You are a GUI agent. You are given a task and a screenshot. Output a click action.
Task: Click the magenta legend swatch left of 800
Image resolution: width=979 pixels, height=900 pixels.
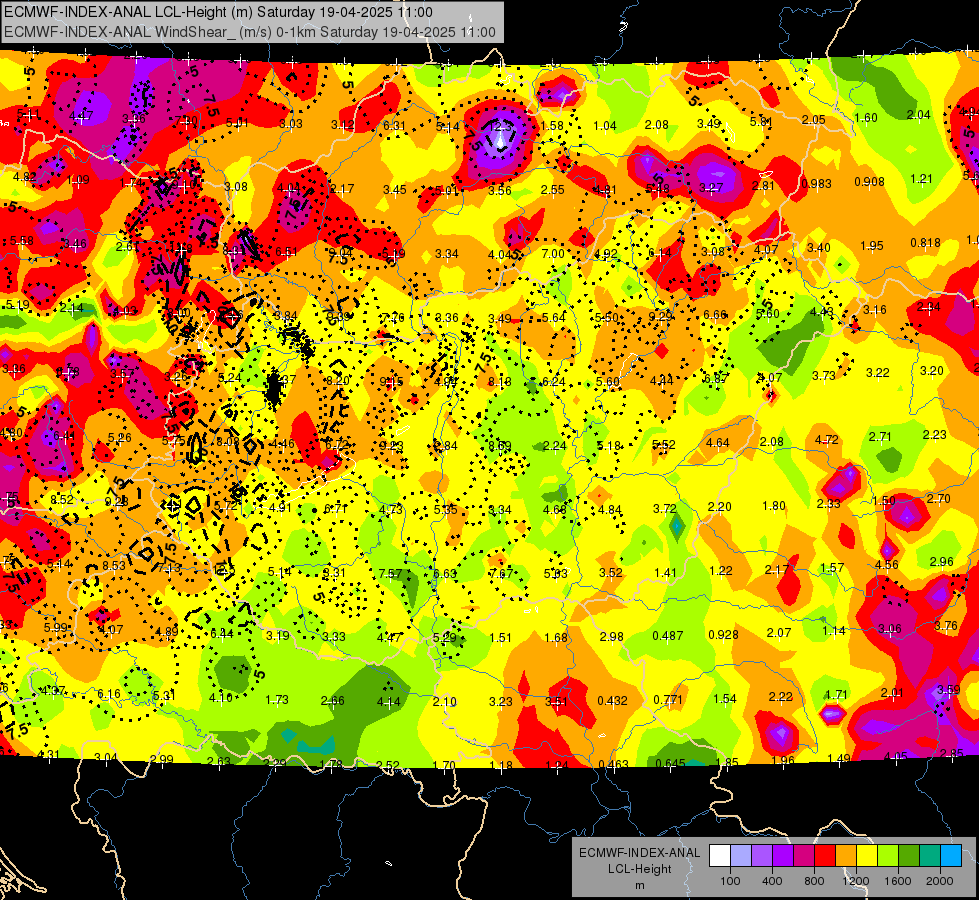(804, 856)
